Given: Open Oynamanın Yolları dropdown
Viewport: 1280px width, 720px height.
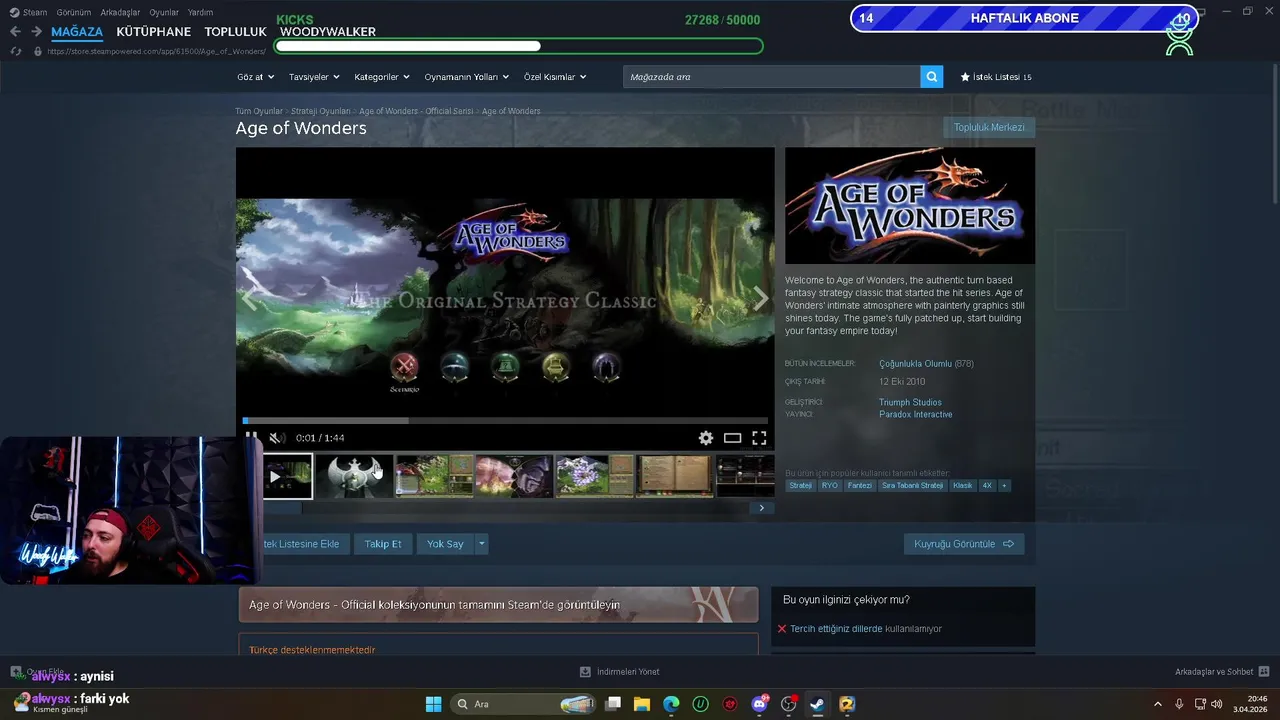Looking at the screenshot, I should (467, 77).
